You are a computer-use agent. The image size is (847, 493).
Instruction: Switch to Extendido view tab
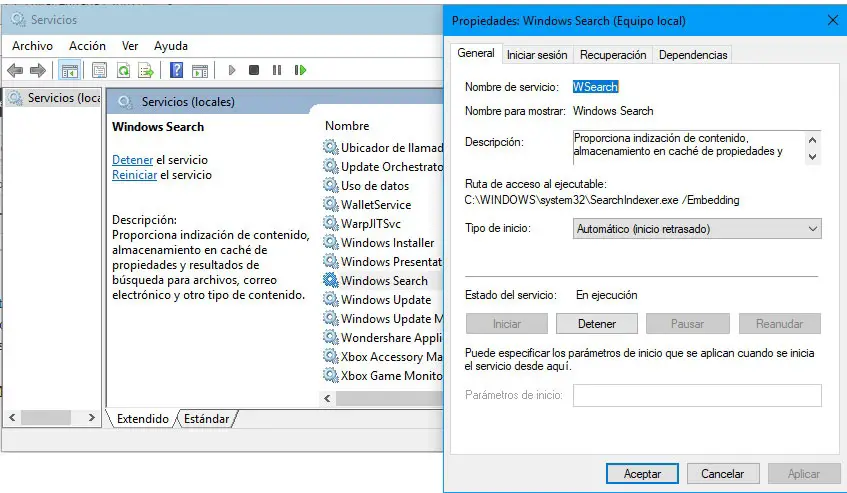coord(143,418)
